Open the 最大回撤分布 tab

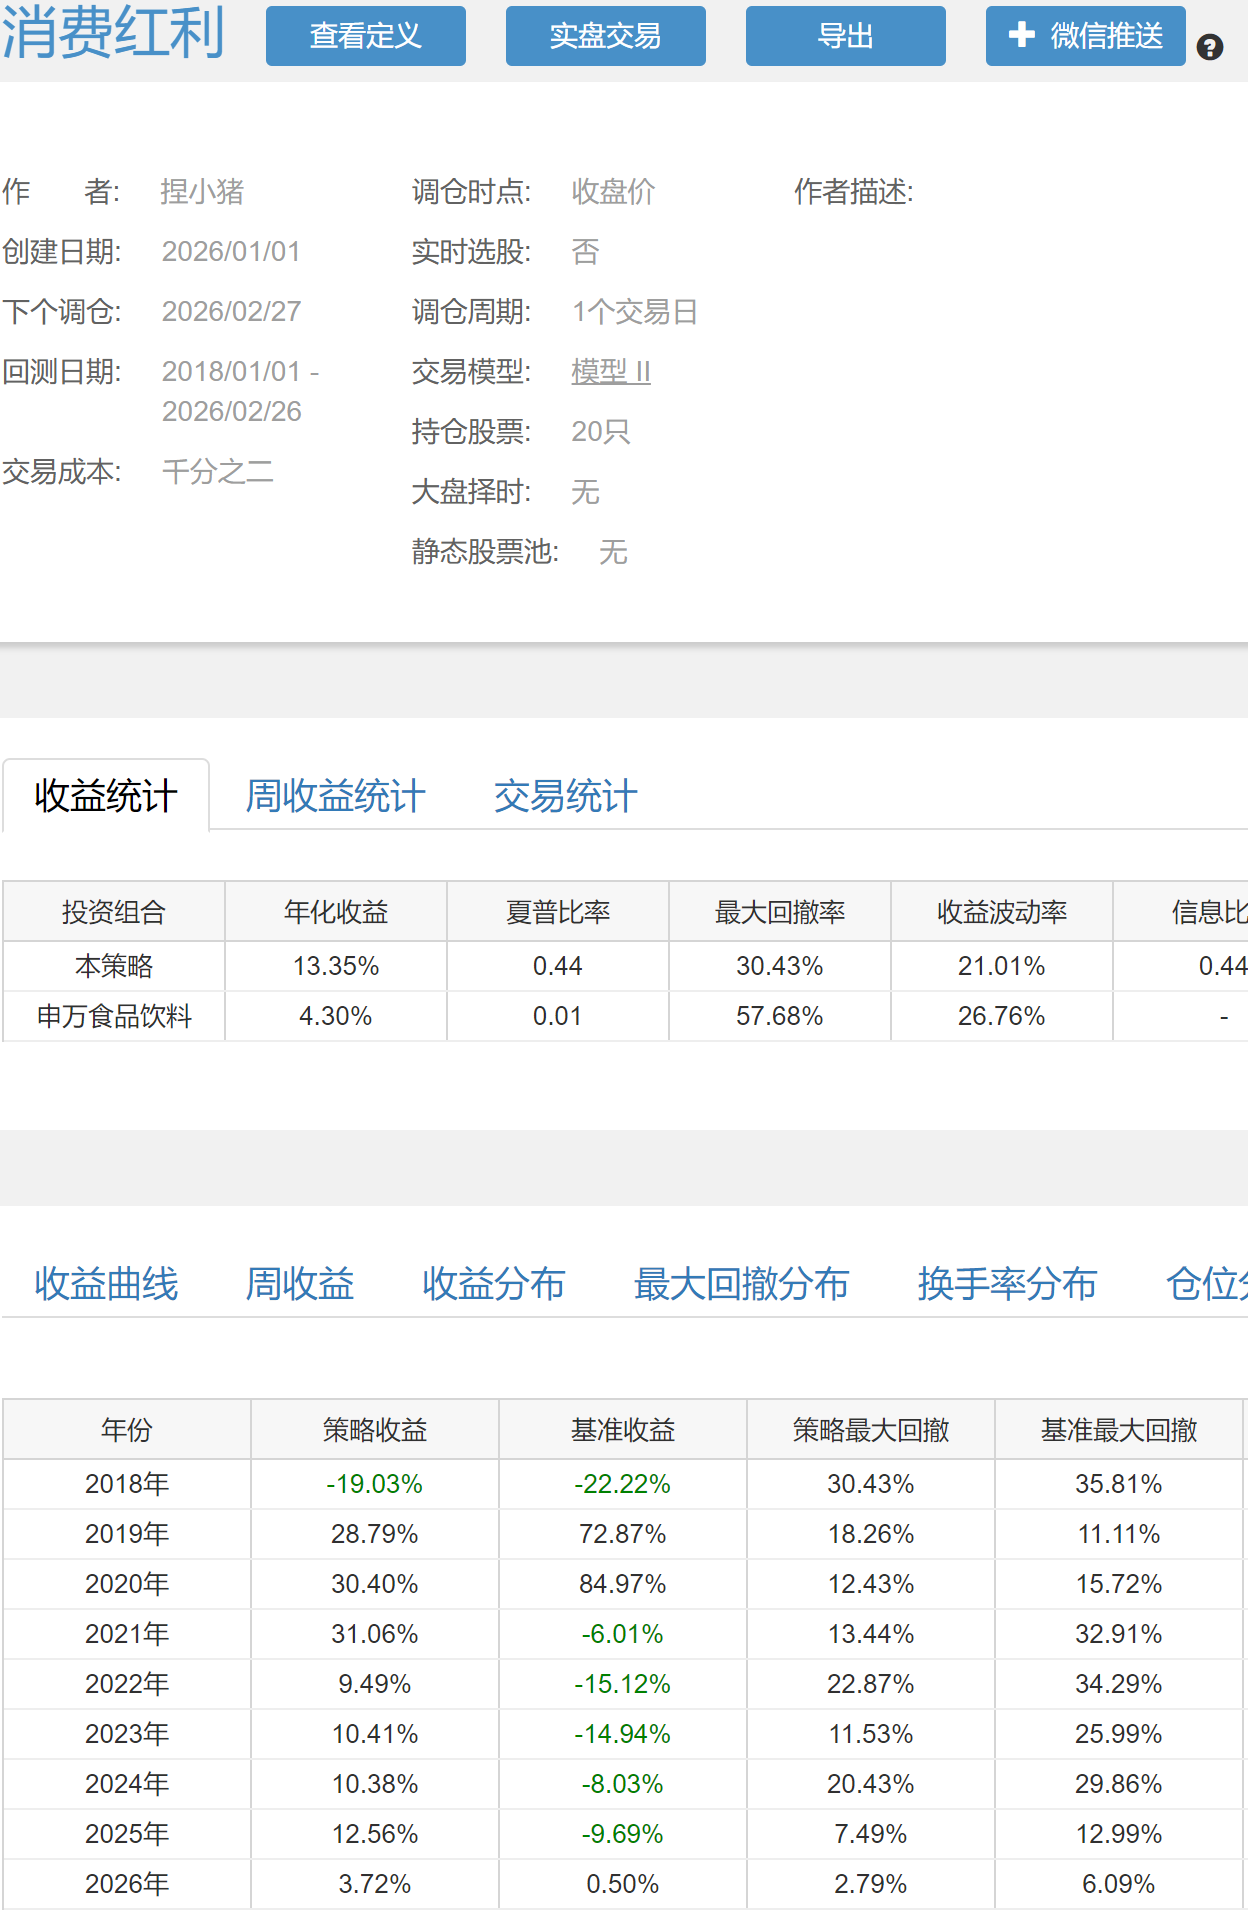[742, 1284]
